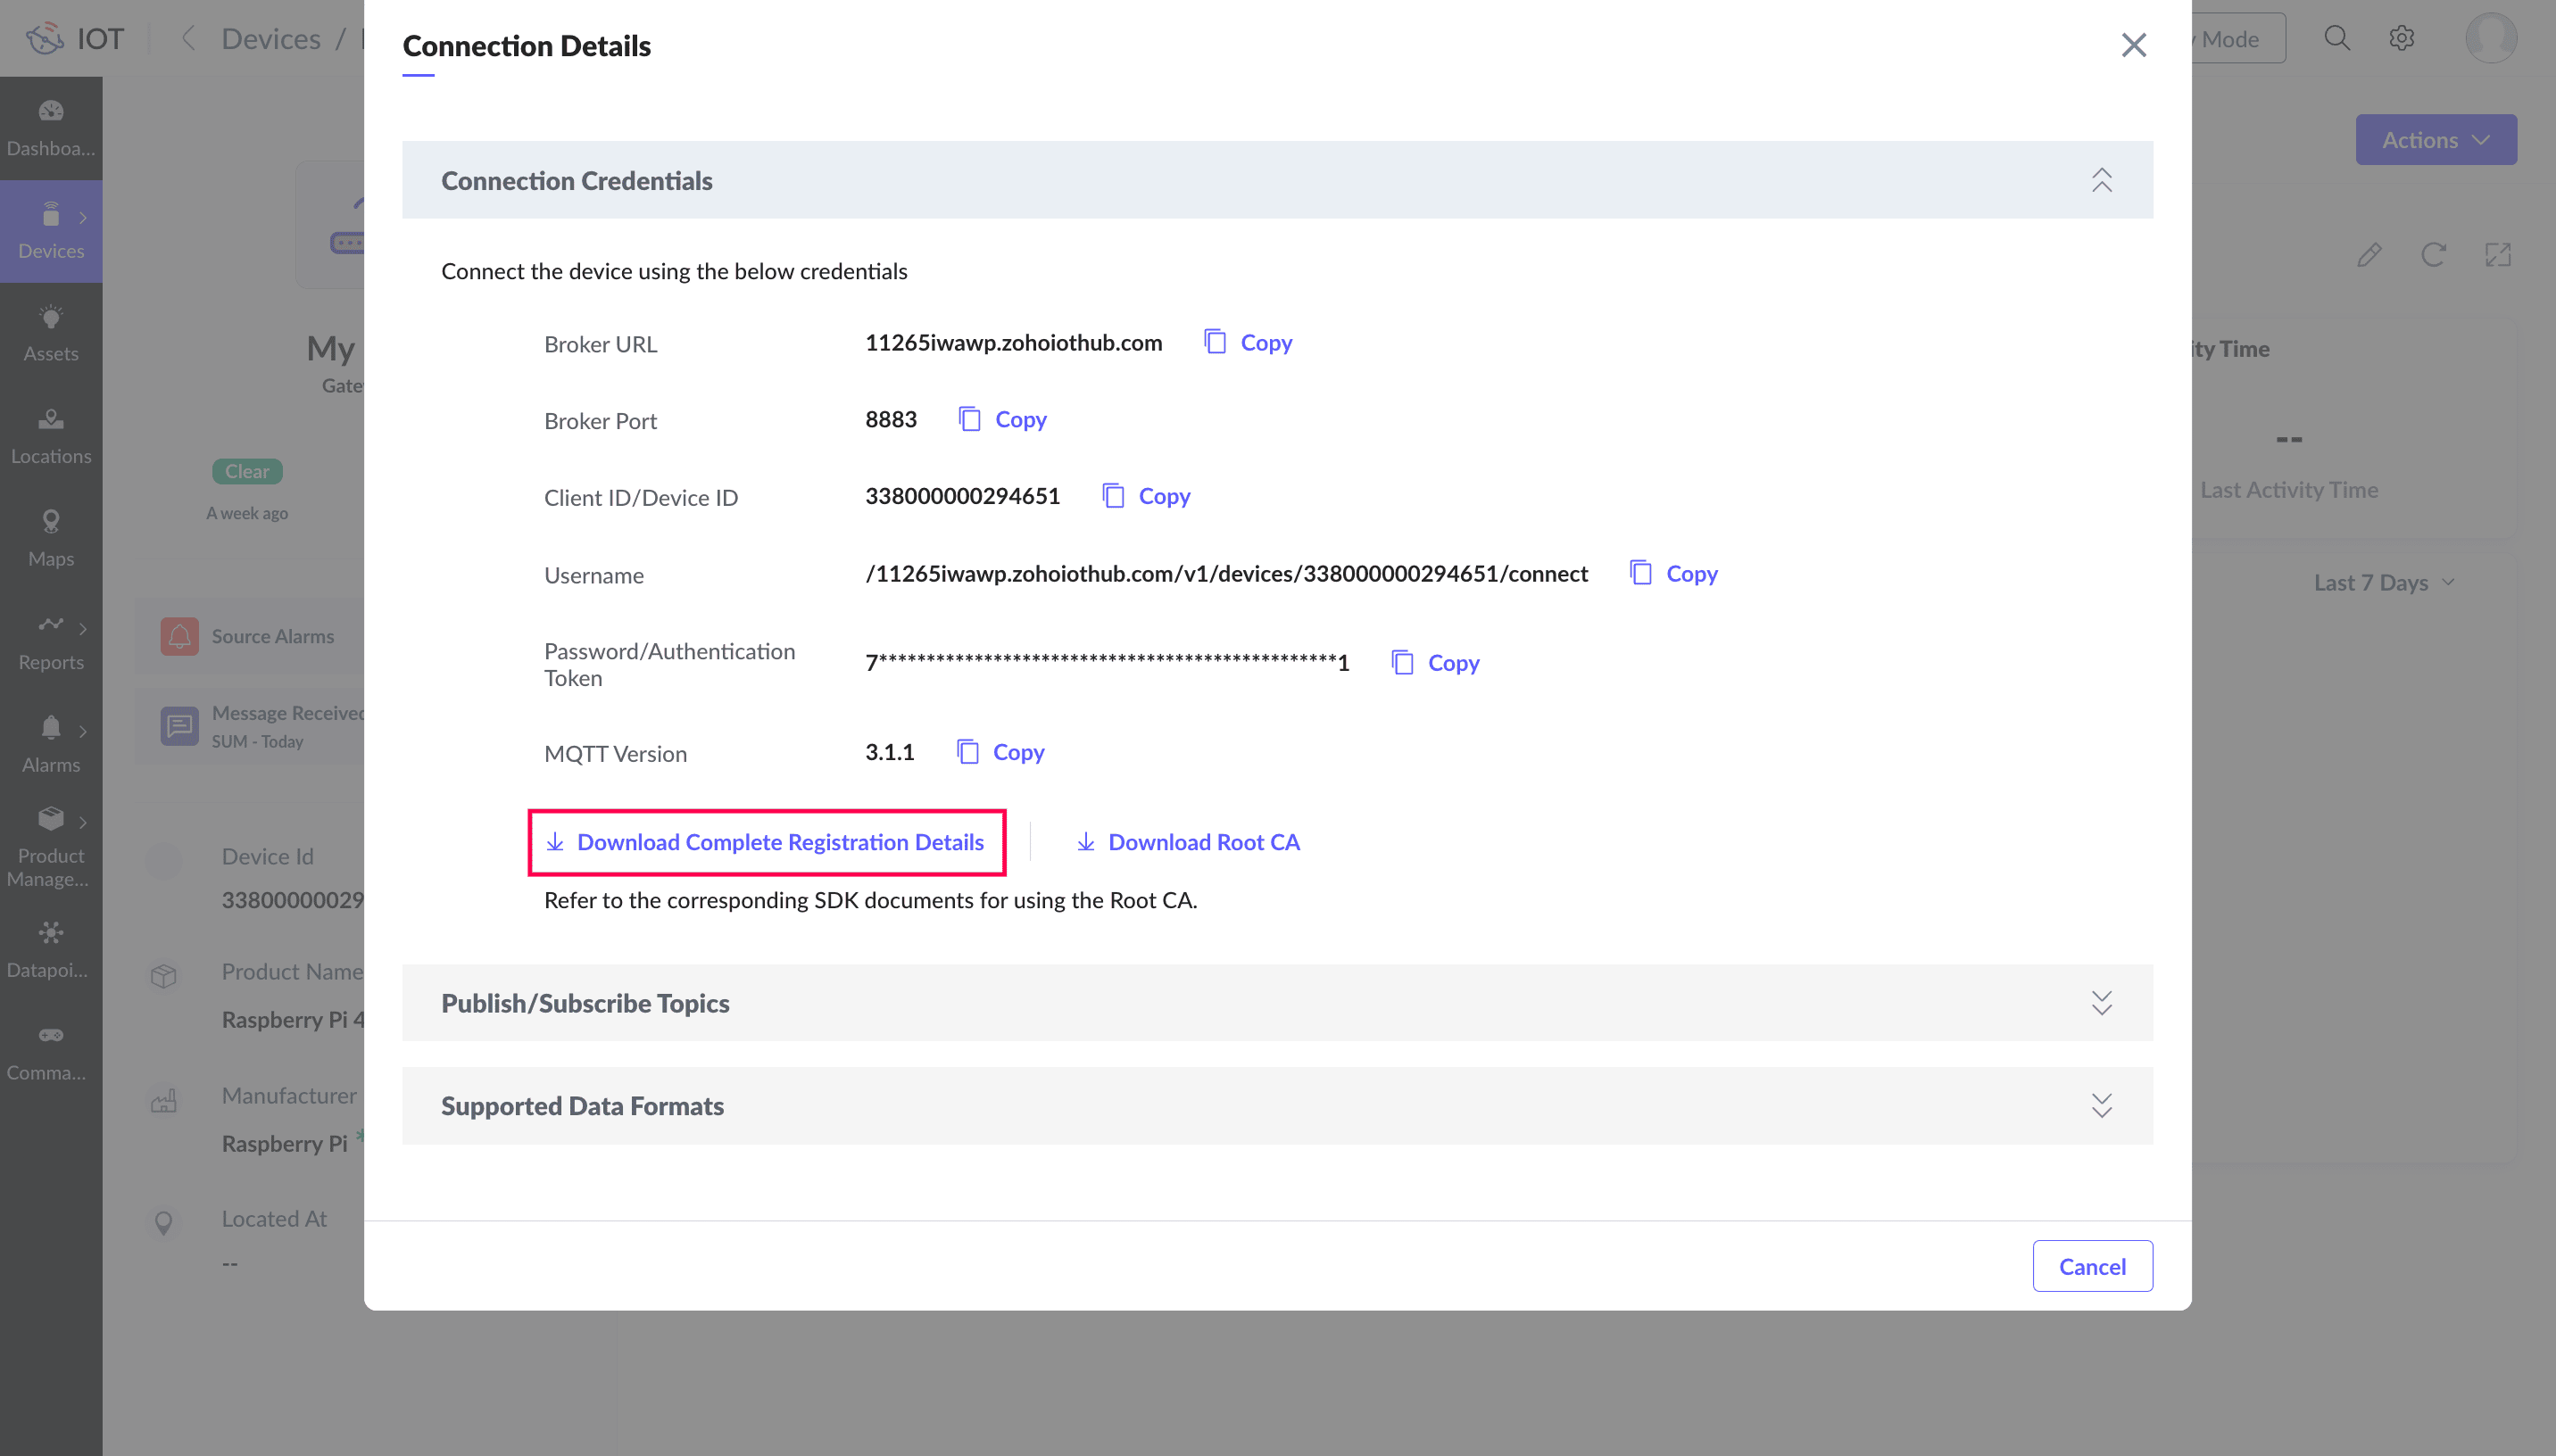Viewport: 2556px width, 1456px height.
Task: Open the Alarms sidebar item
Action: coord(51,745)
